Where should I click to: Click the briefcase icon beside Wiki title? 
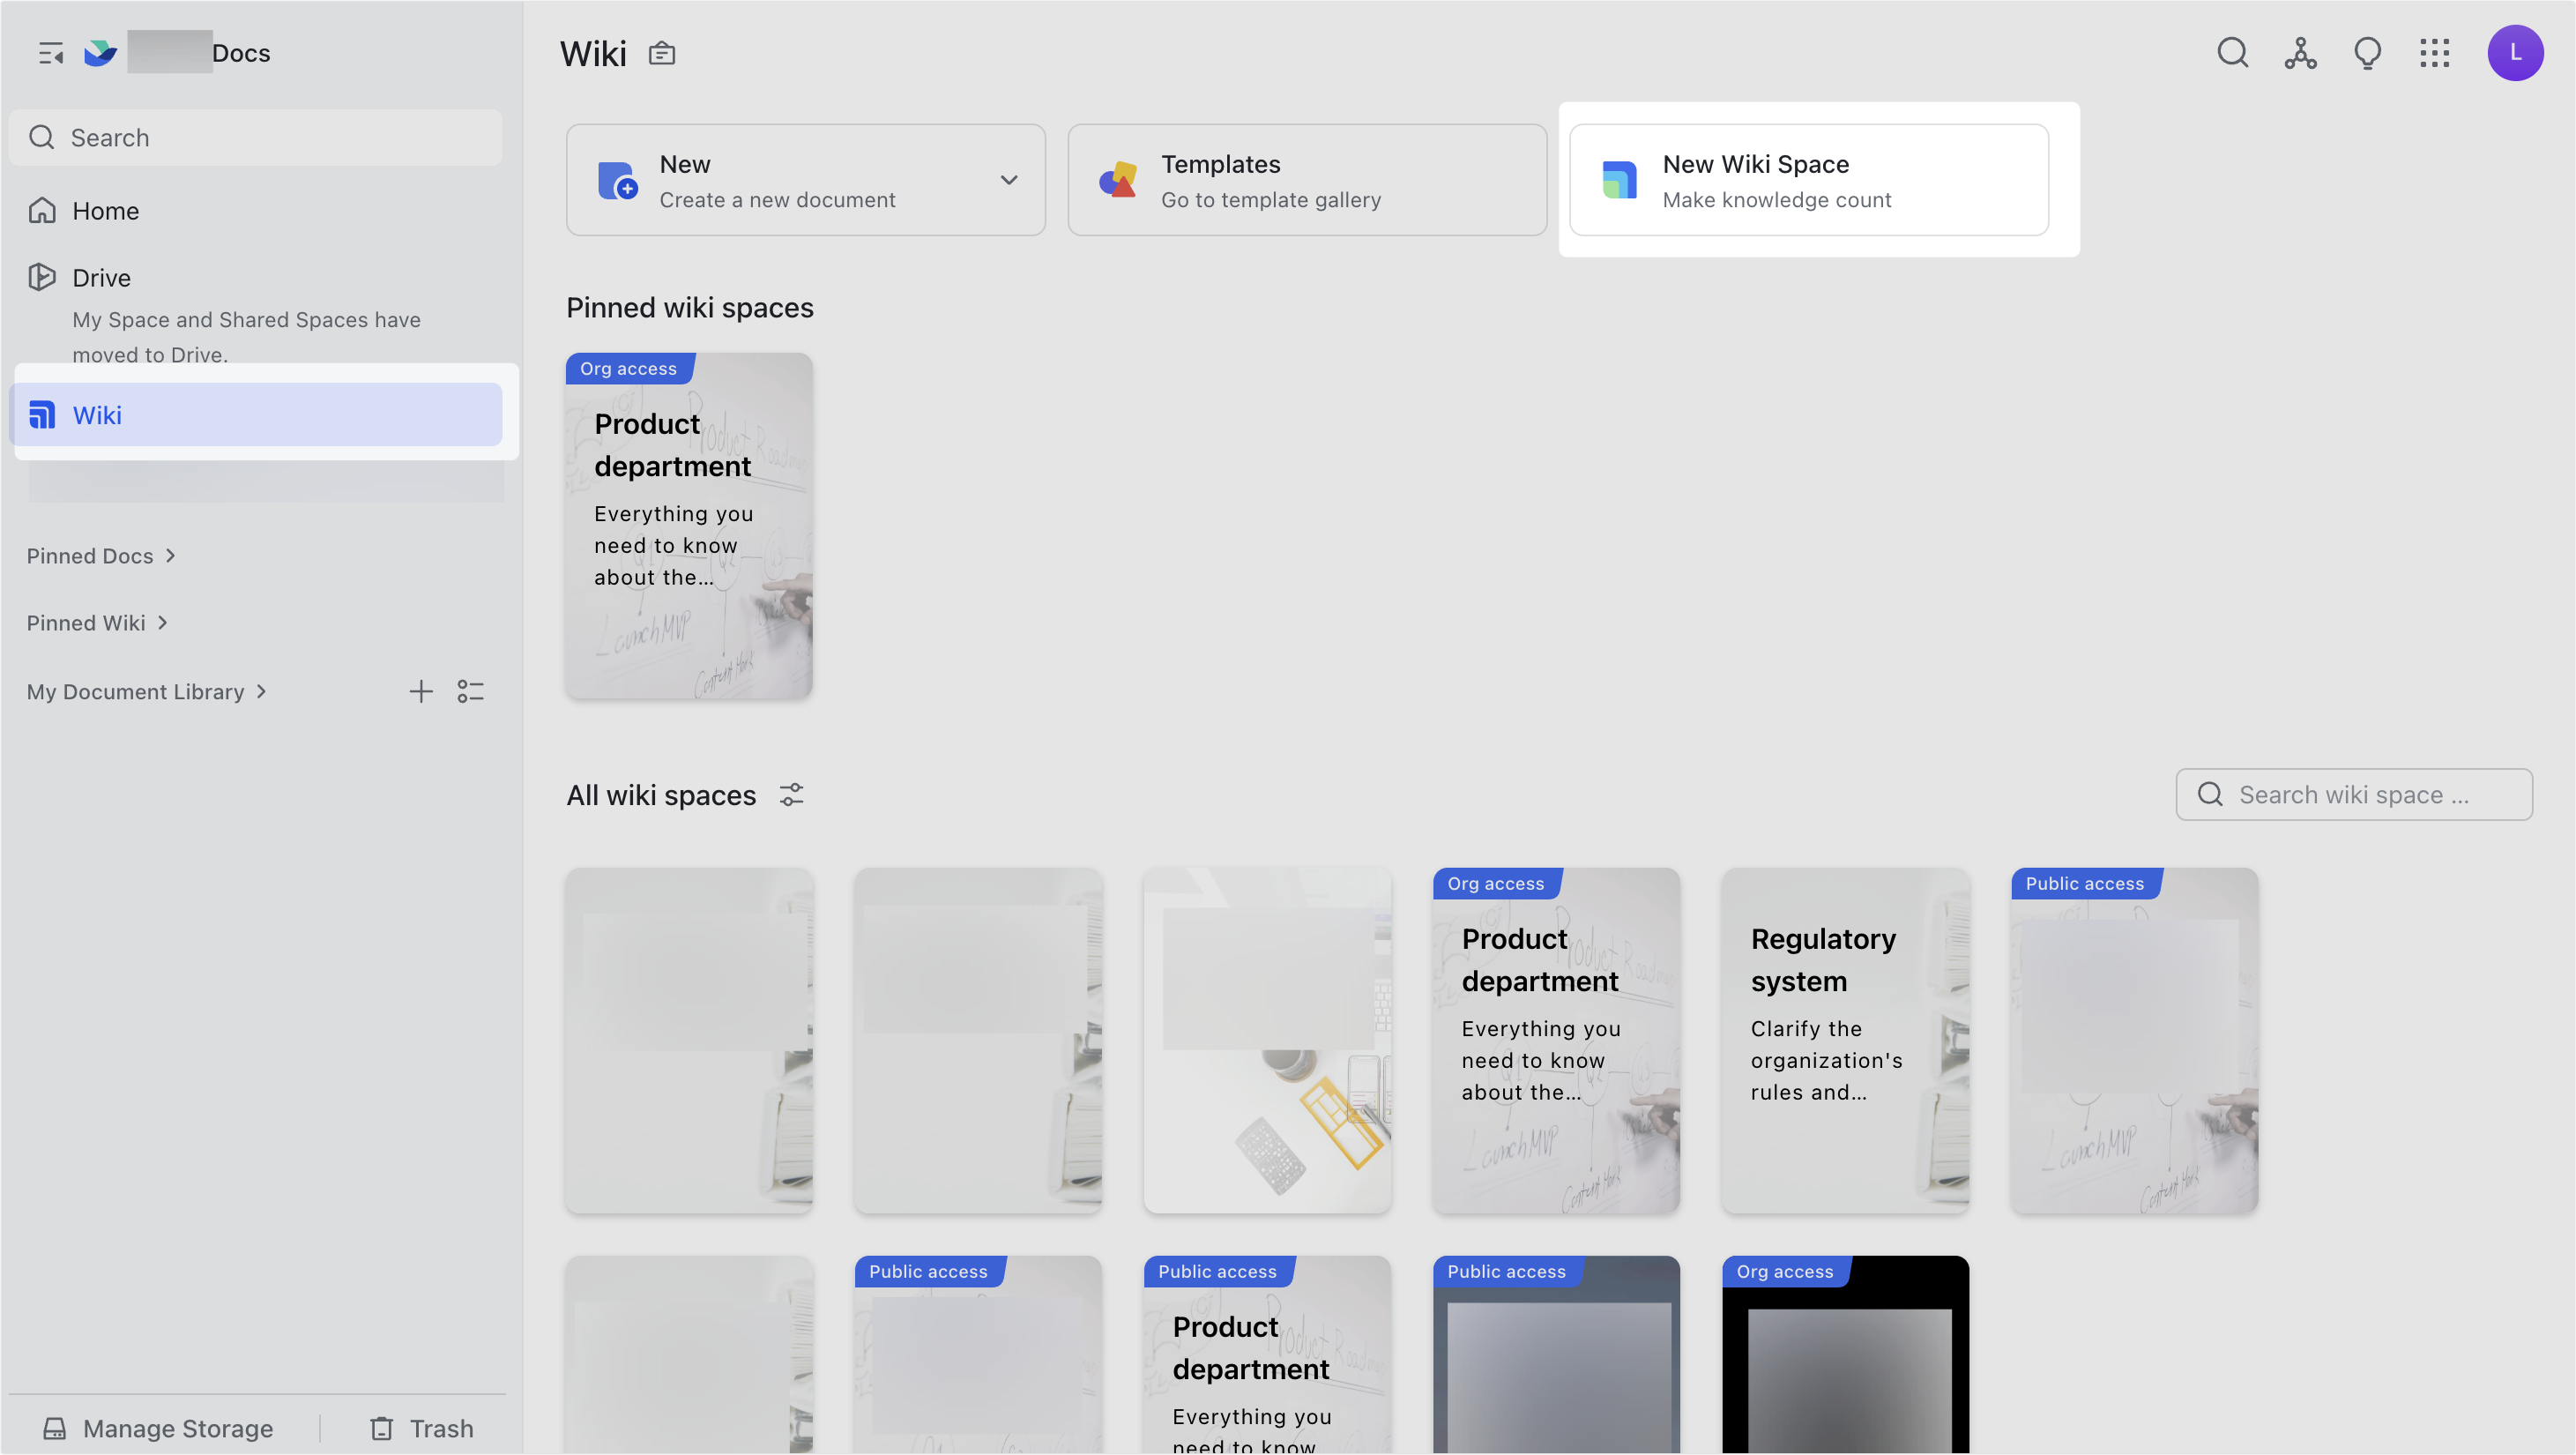click(x=661, y=53)
